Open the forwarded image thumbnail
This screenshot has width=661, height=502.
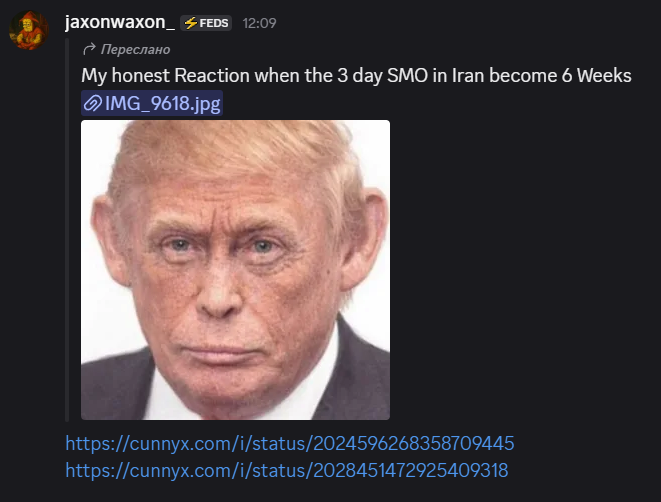(235, 270)
